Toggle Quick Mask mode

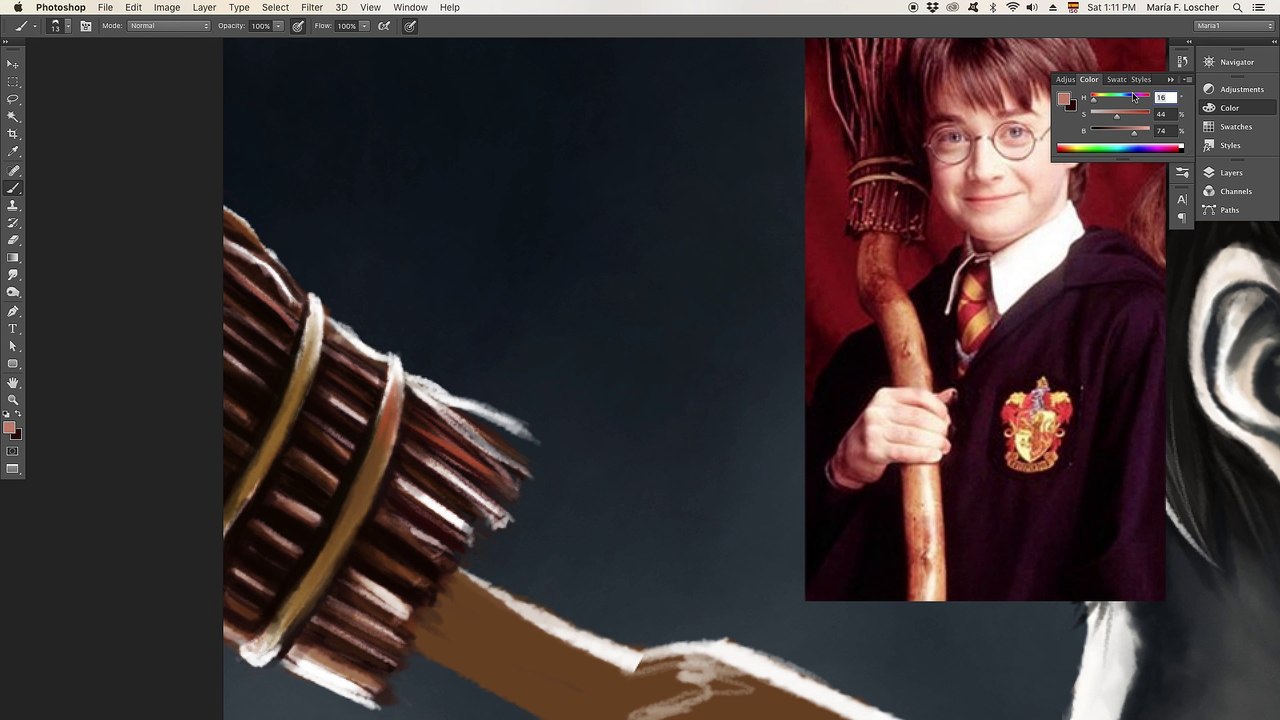(13, 451)
